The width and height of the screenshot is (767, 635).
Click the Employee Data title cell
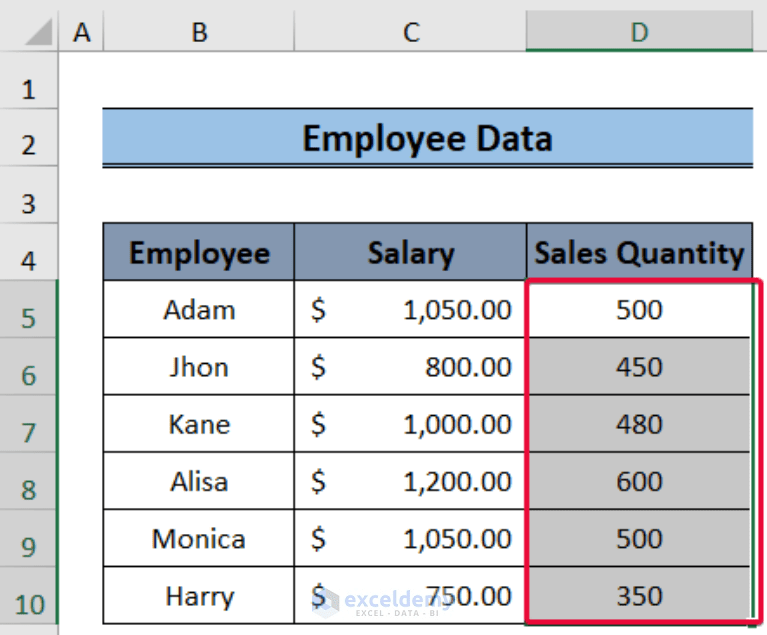pyautogui.click(x=428, y=138)
